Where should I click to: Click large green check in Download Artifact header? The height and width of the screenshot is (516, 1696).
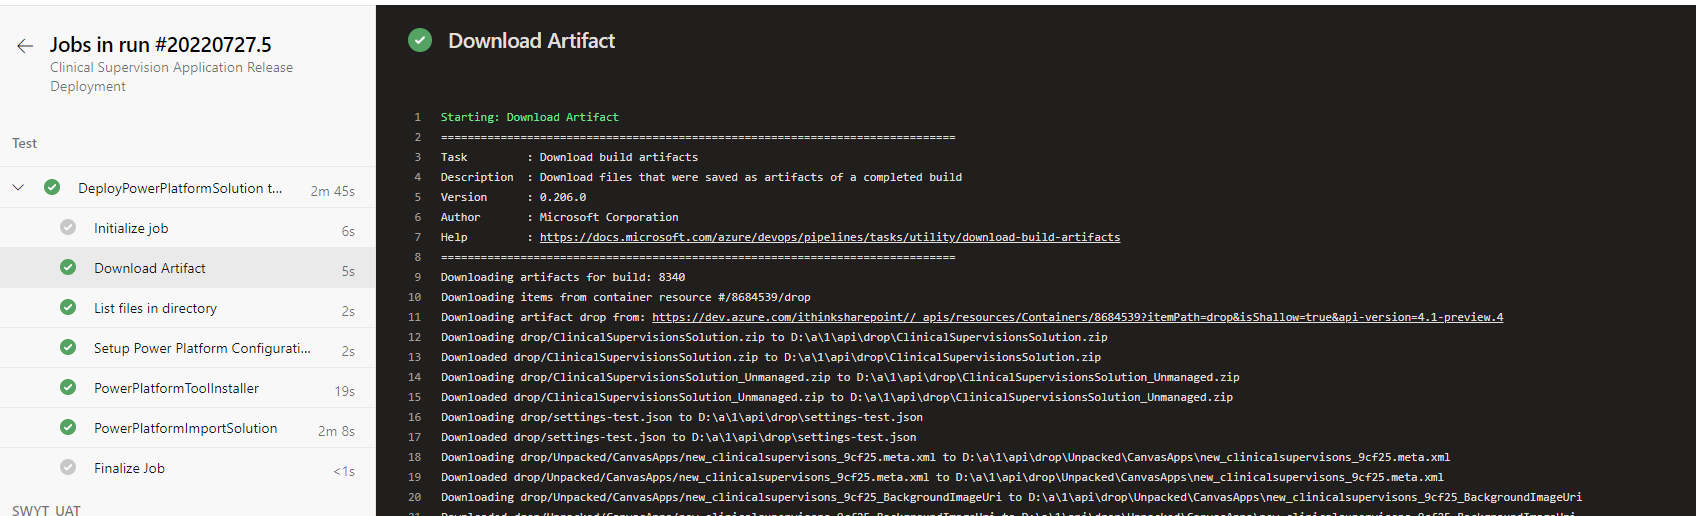420,41
